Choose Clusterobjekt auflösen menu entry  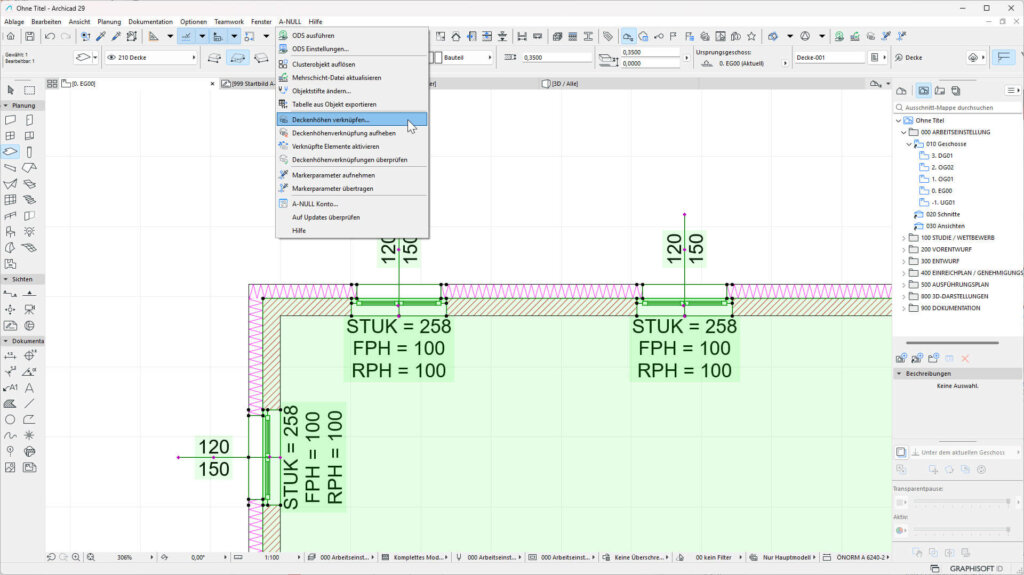pos(352,64)
